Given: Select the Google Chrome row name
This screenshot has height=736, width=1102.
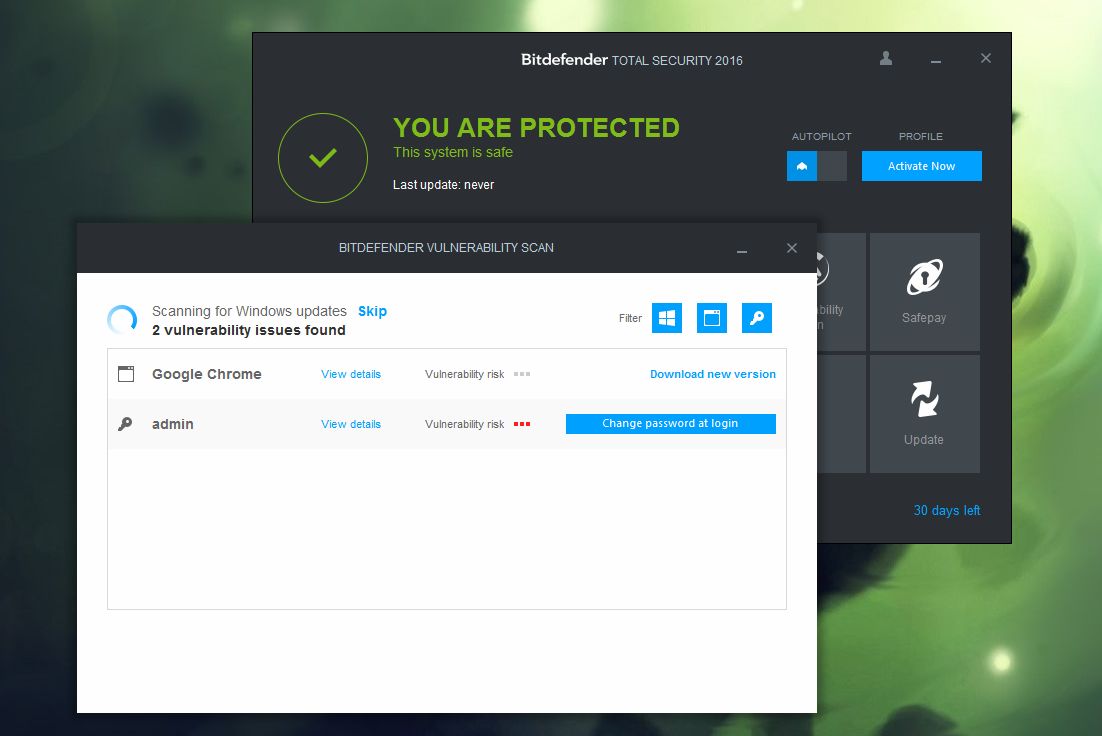Looking at the screenshot, I should (207, 374).
